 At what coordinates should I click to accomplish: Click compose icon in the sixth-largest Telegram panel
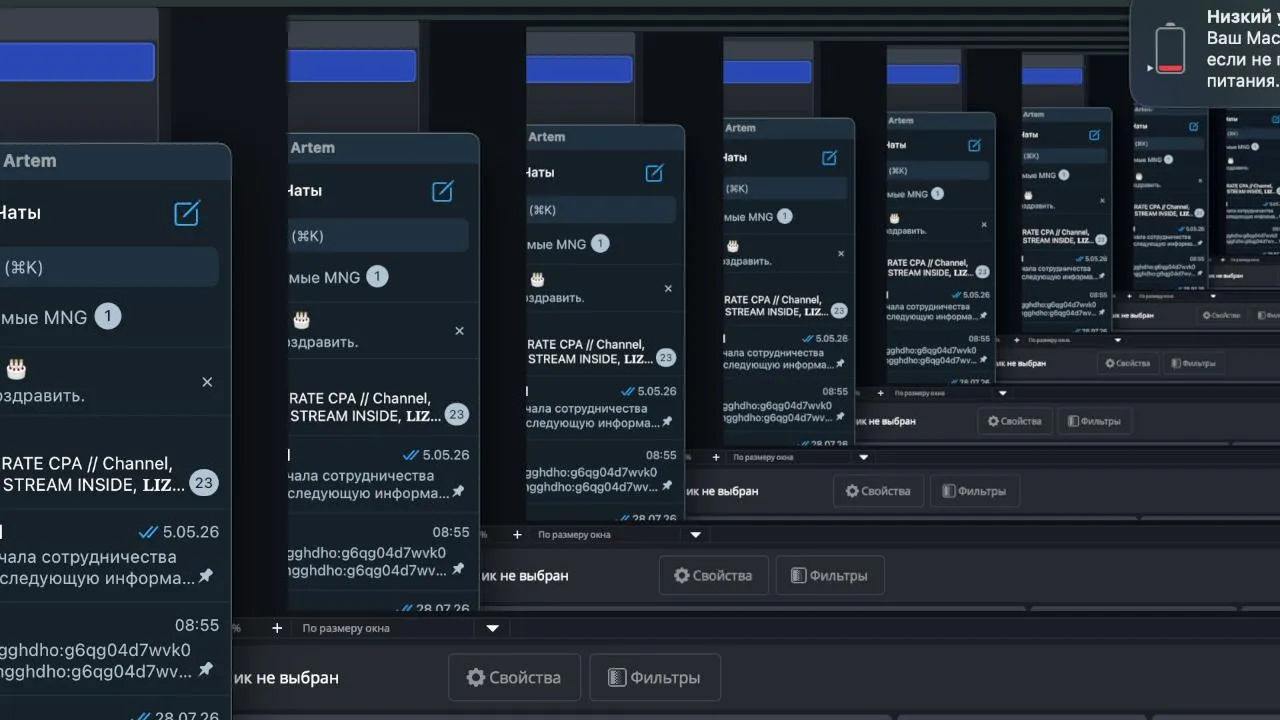(x=1094, y=135)
